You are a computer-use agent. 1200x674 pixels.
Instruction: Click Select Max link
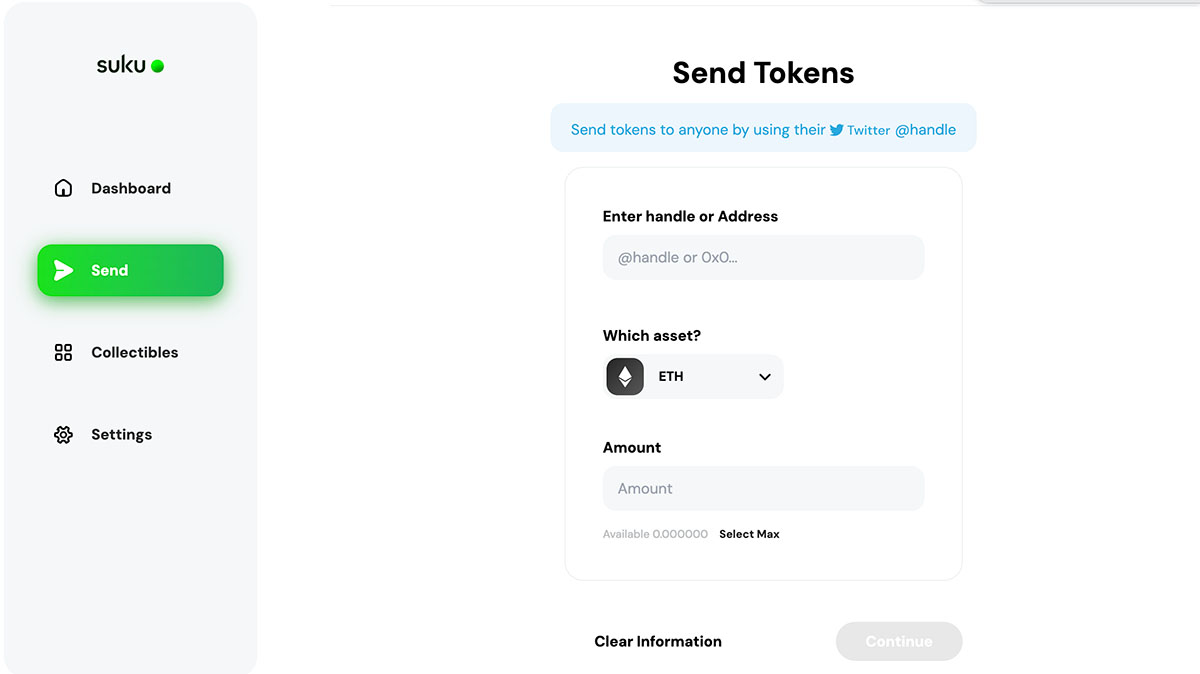coord(749,534)
